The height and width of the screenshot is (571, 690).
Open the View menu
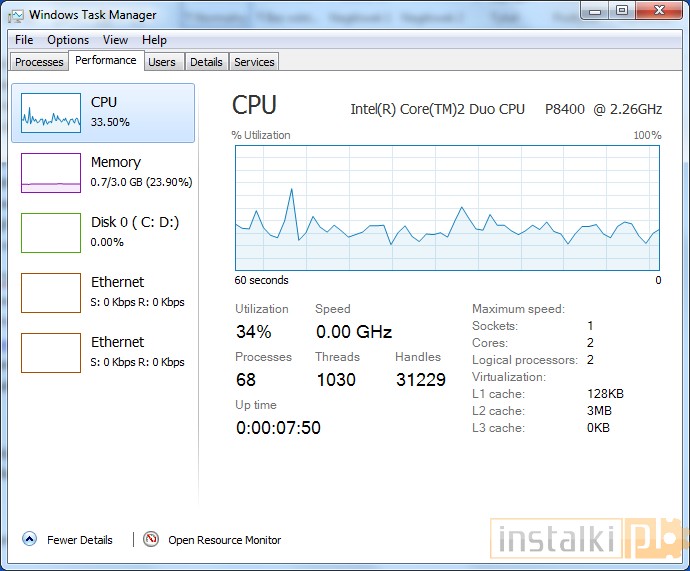pyautogui.click(x=115, y=40)
